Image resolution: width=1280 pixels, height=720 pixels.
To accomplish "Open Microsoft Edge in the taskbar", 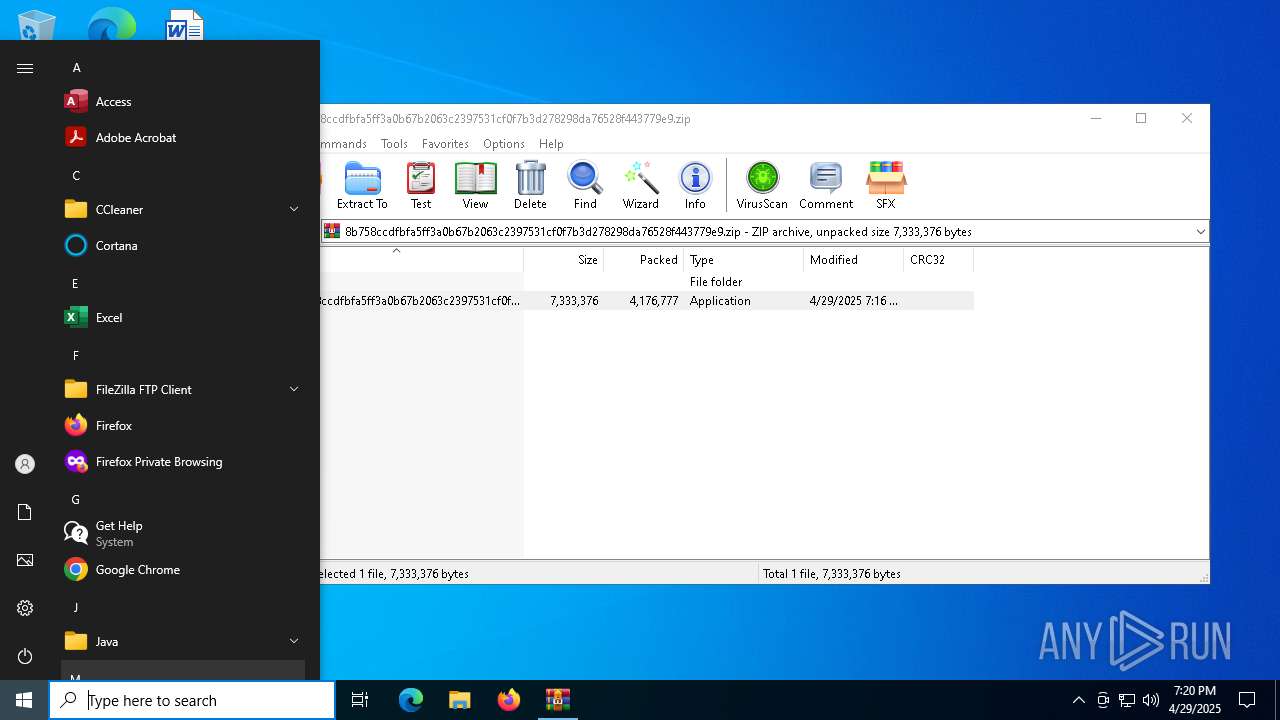I will 411,700.
